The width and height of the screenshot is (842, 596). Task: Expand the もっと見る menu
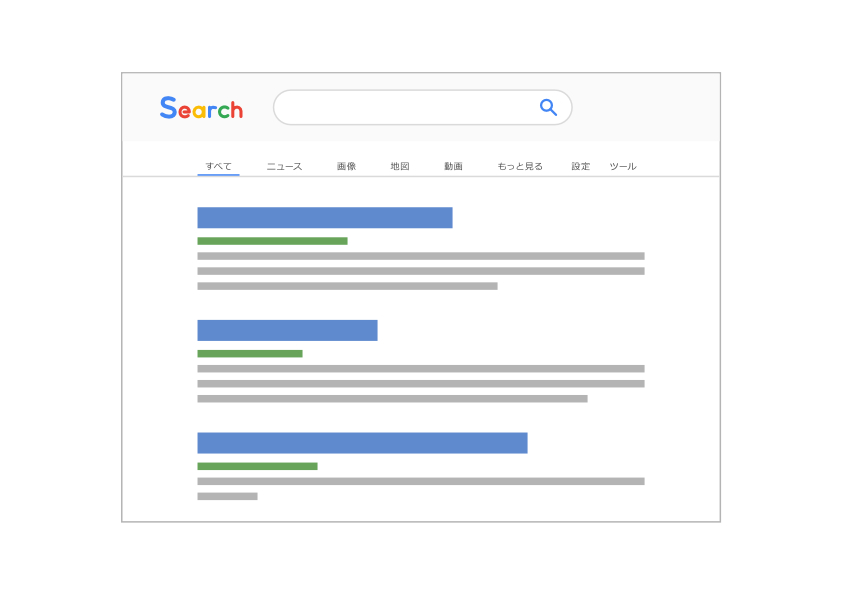pyautogui.click(x=520, y=166)
